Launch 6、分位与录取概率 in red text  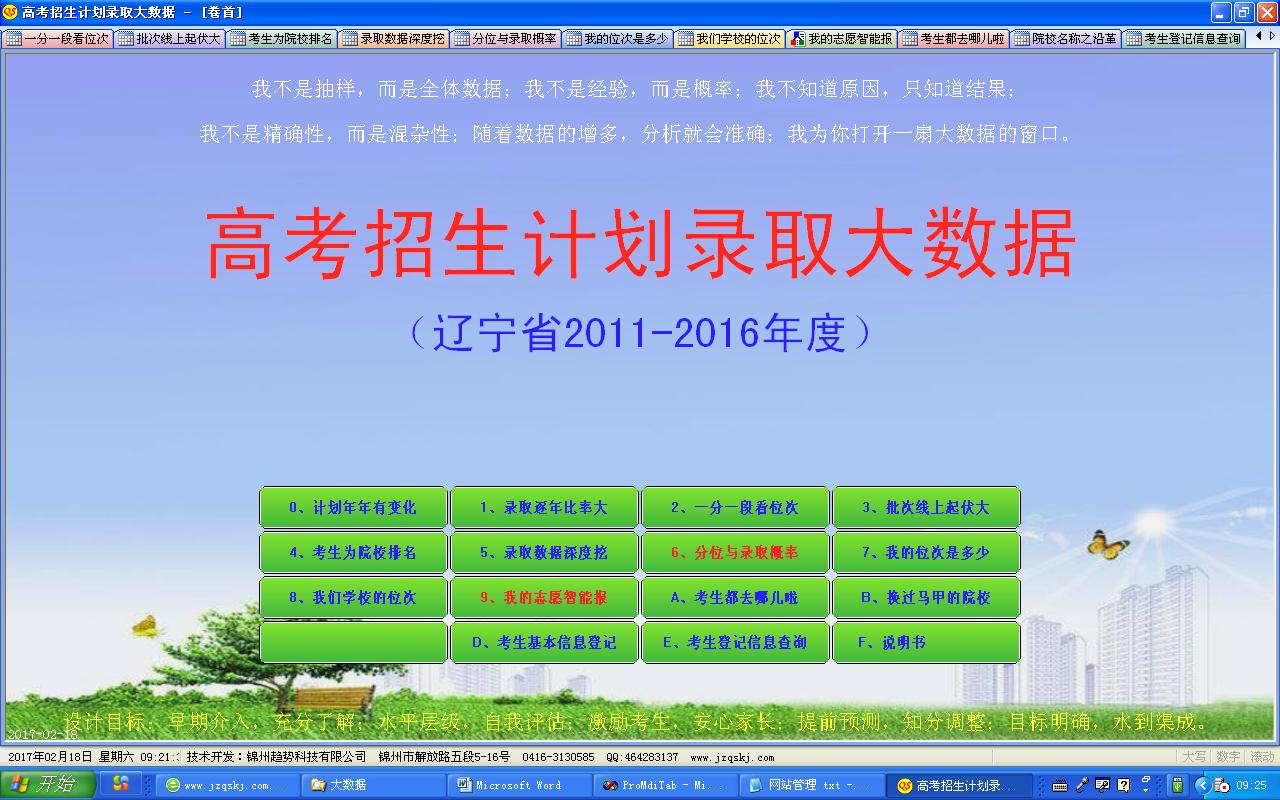pos(735,552)
